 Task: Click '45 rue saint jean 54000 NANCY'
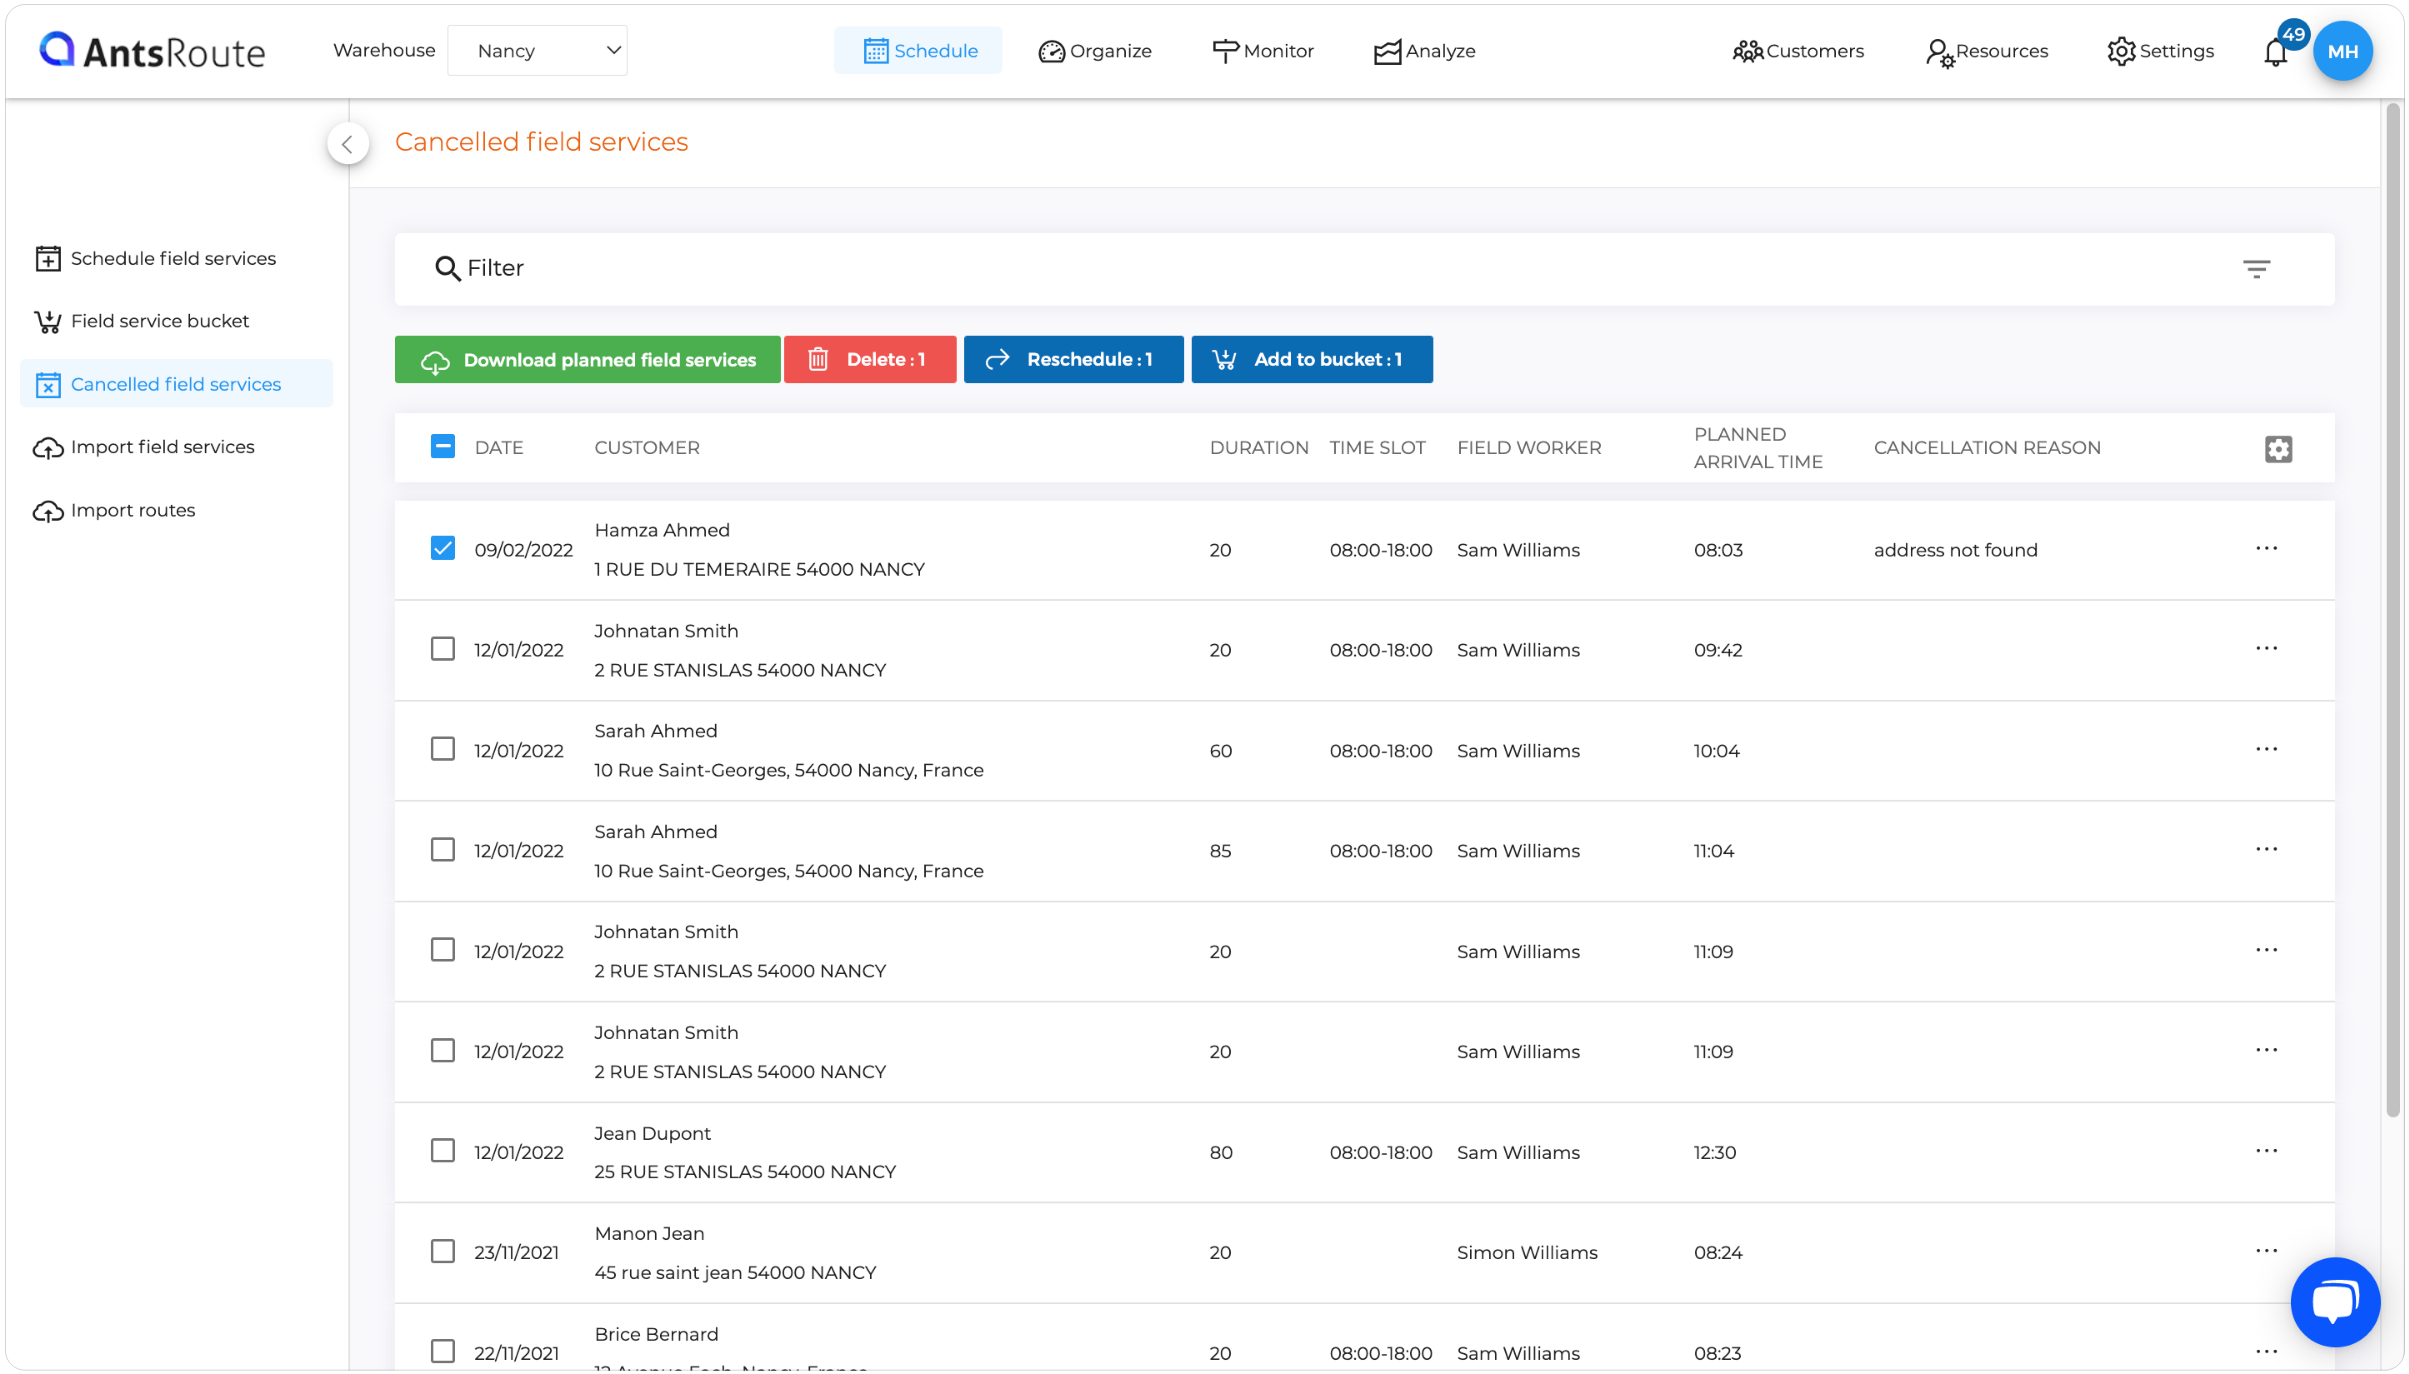pos(735,1273)
